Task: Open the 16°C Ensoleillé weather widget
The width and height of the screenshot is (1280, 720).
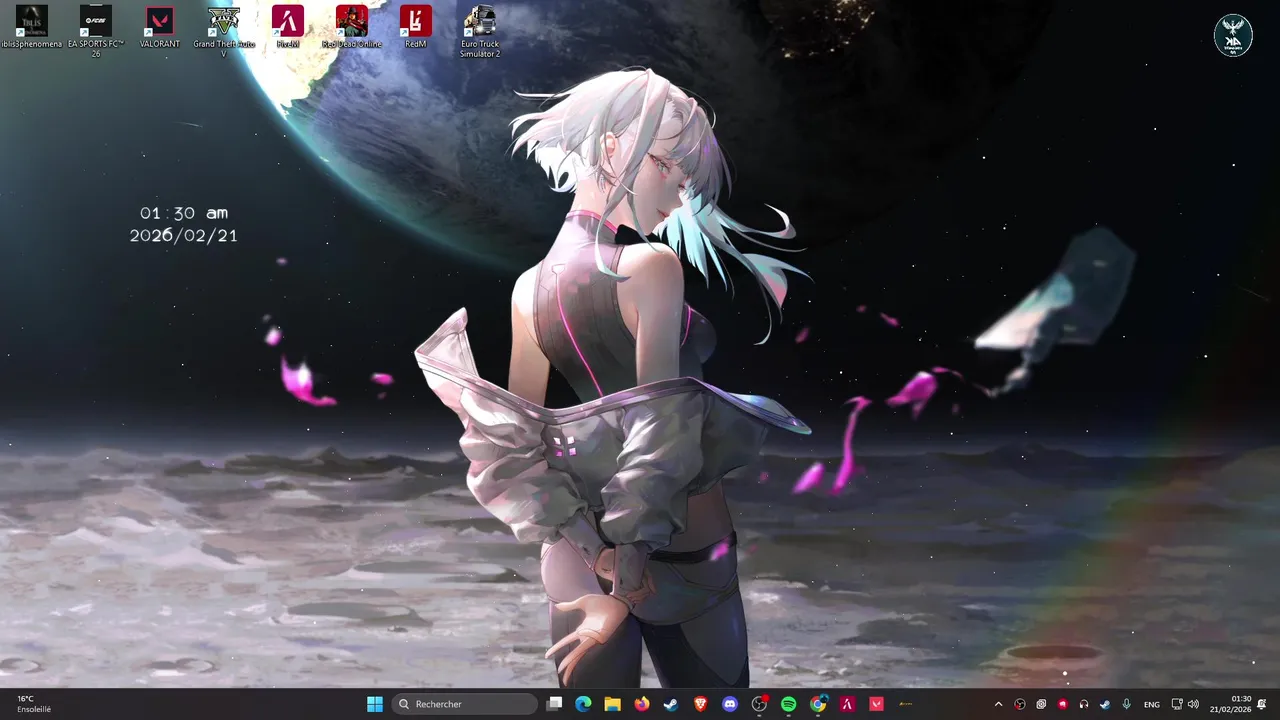Action: (x=33, y=704)
